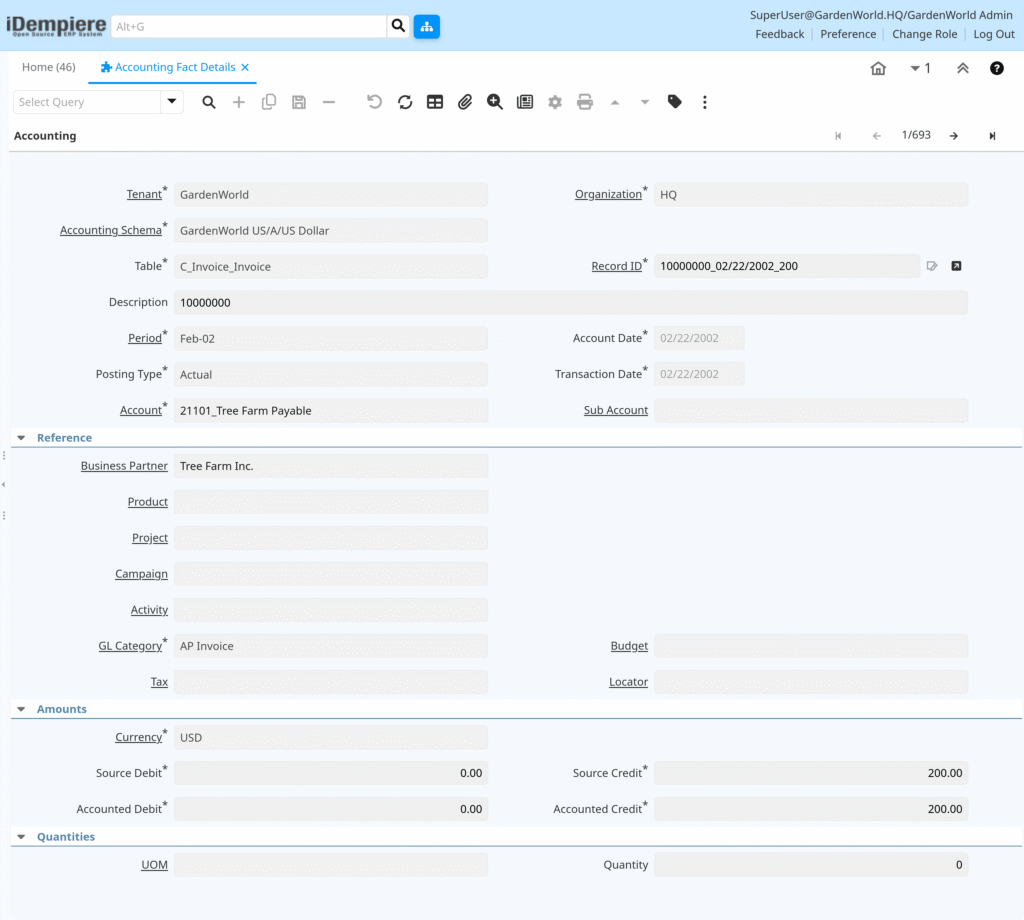Select the Print icon
Image resolution: width=1024 pixels, height=920 pixels.
click(x=585, y=102)
